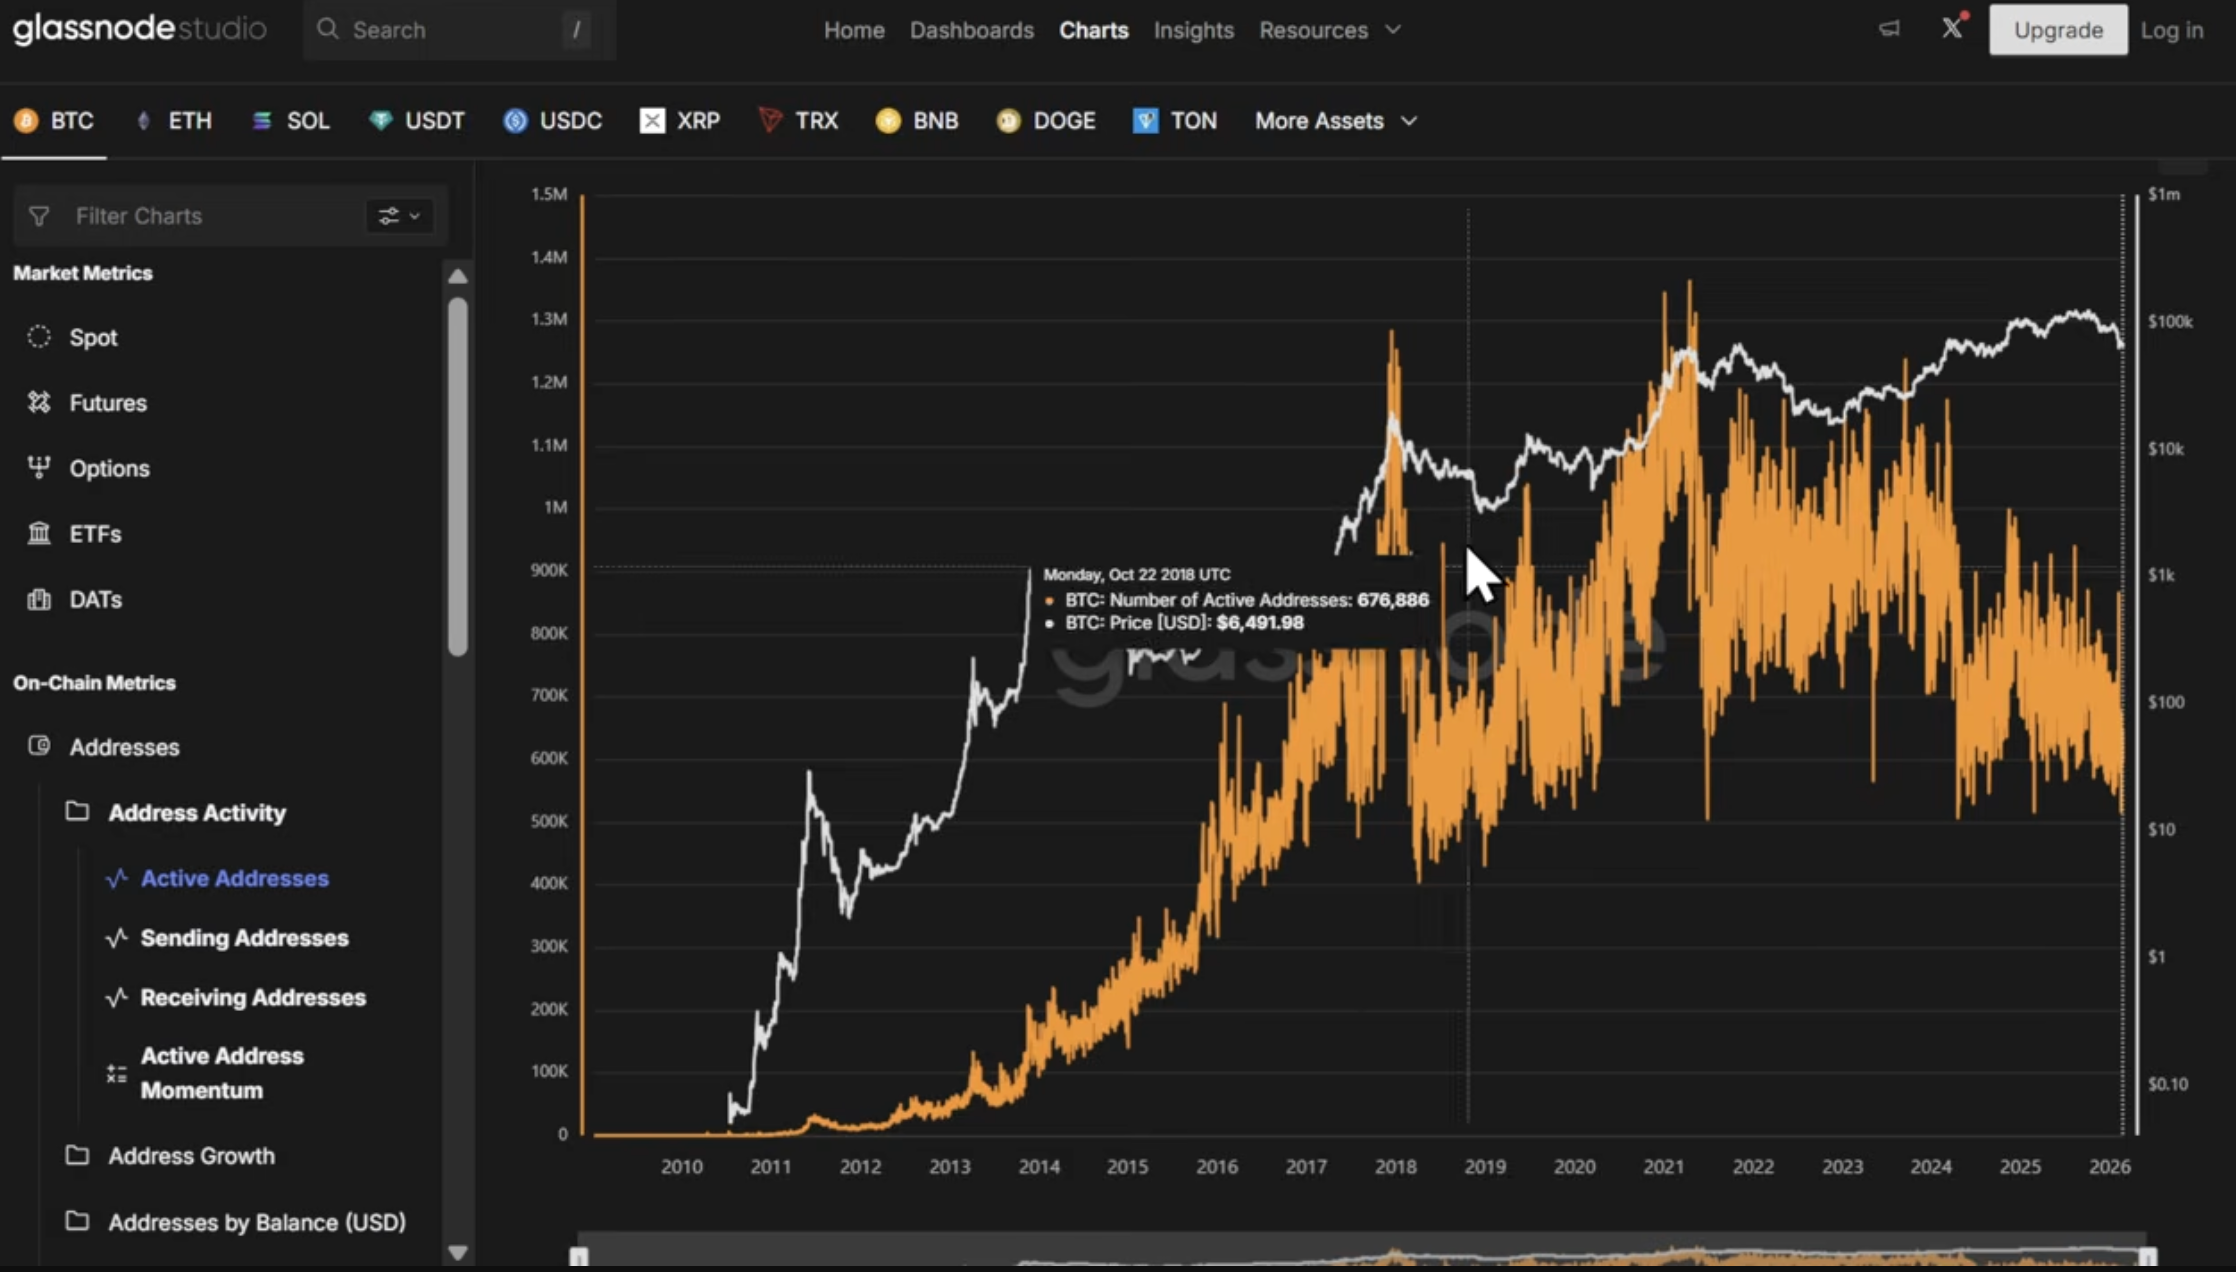
Task: Click the Ethereum diamond icon
Action: (x=144, y=121)
